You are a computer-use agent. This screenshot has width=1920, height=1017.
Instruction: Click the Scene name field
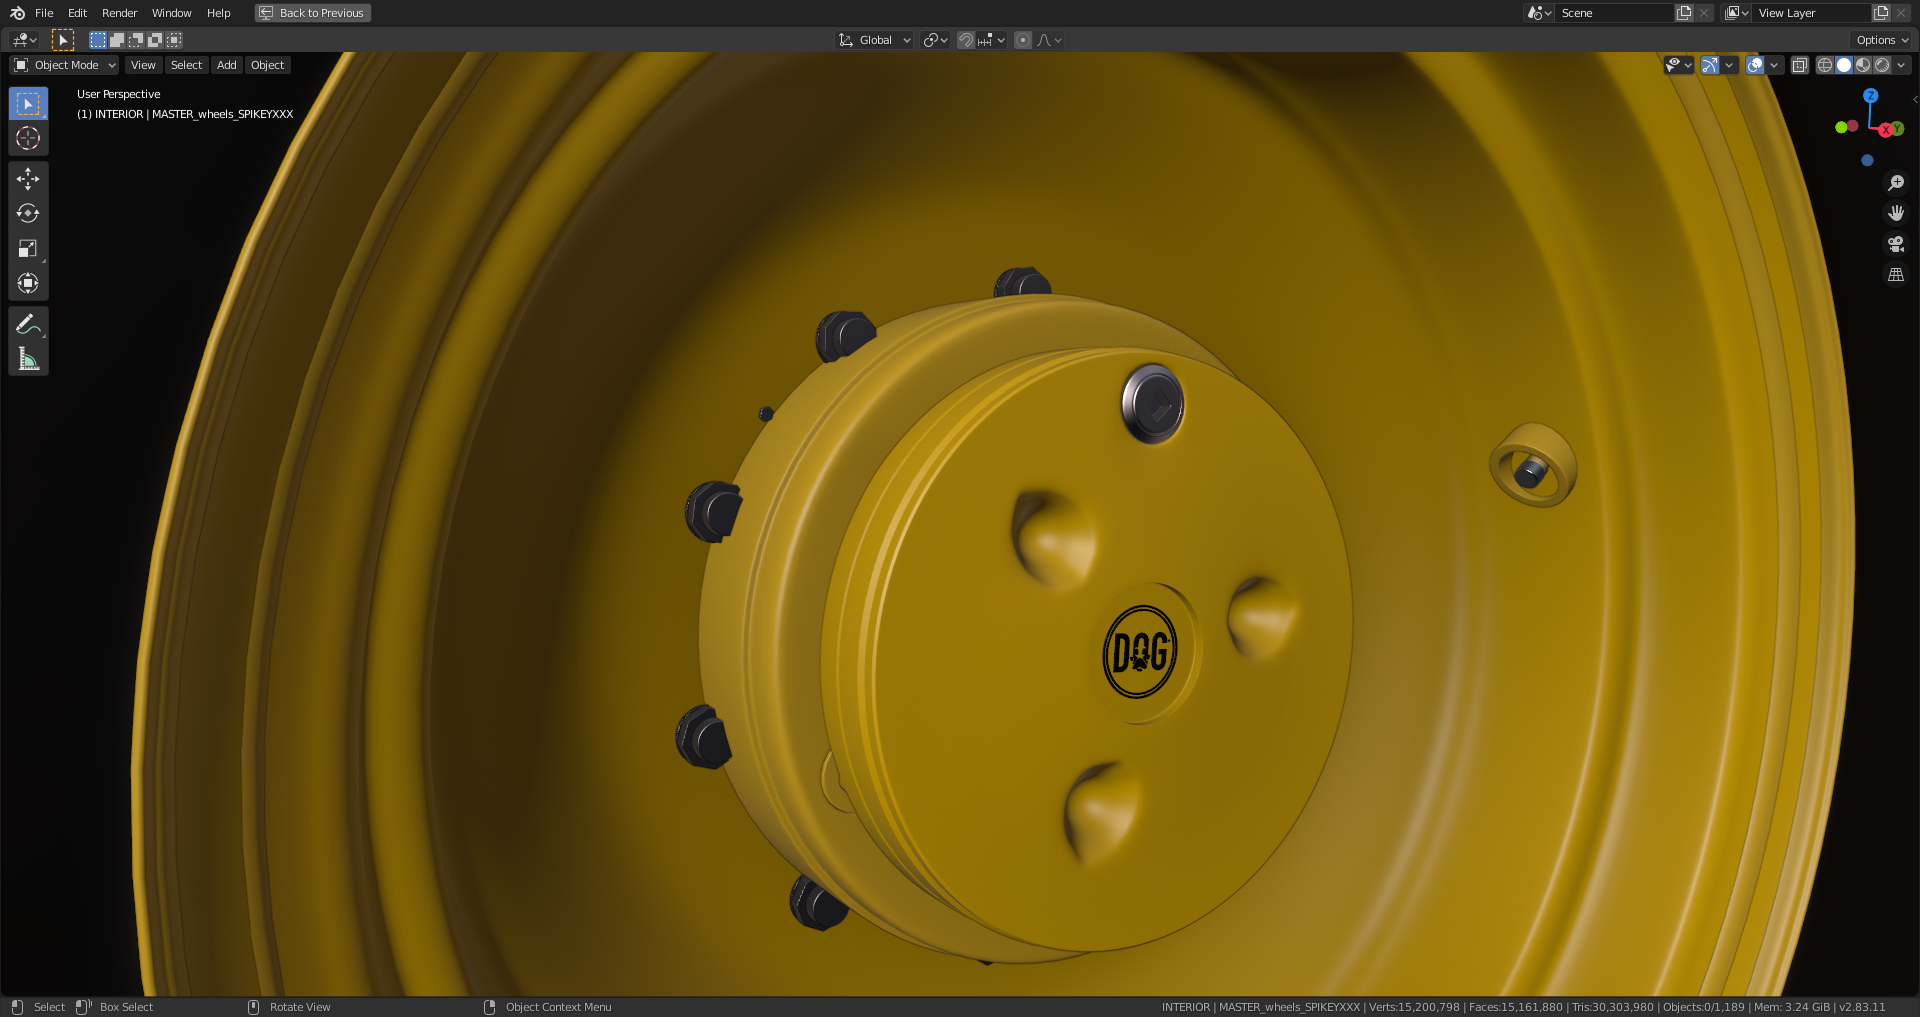(x=1614, y=13)
